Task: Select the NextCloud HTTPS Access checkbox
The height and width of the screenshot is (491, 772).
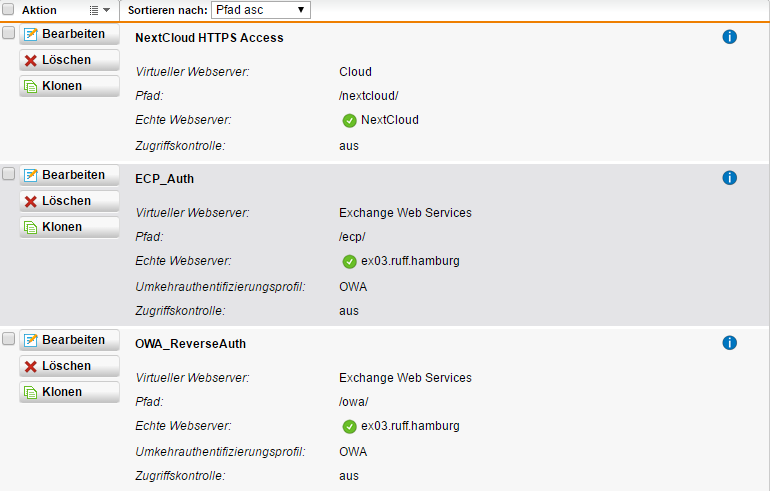Action: (9, 33)
